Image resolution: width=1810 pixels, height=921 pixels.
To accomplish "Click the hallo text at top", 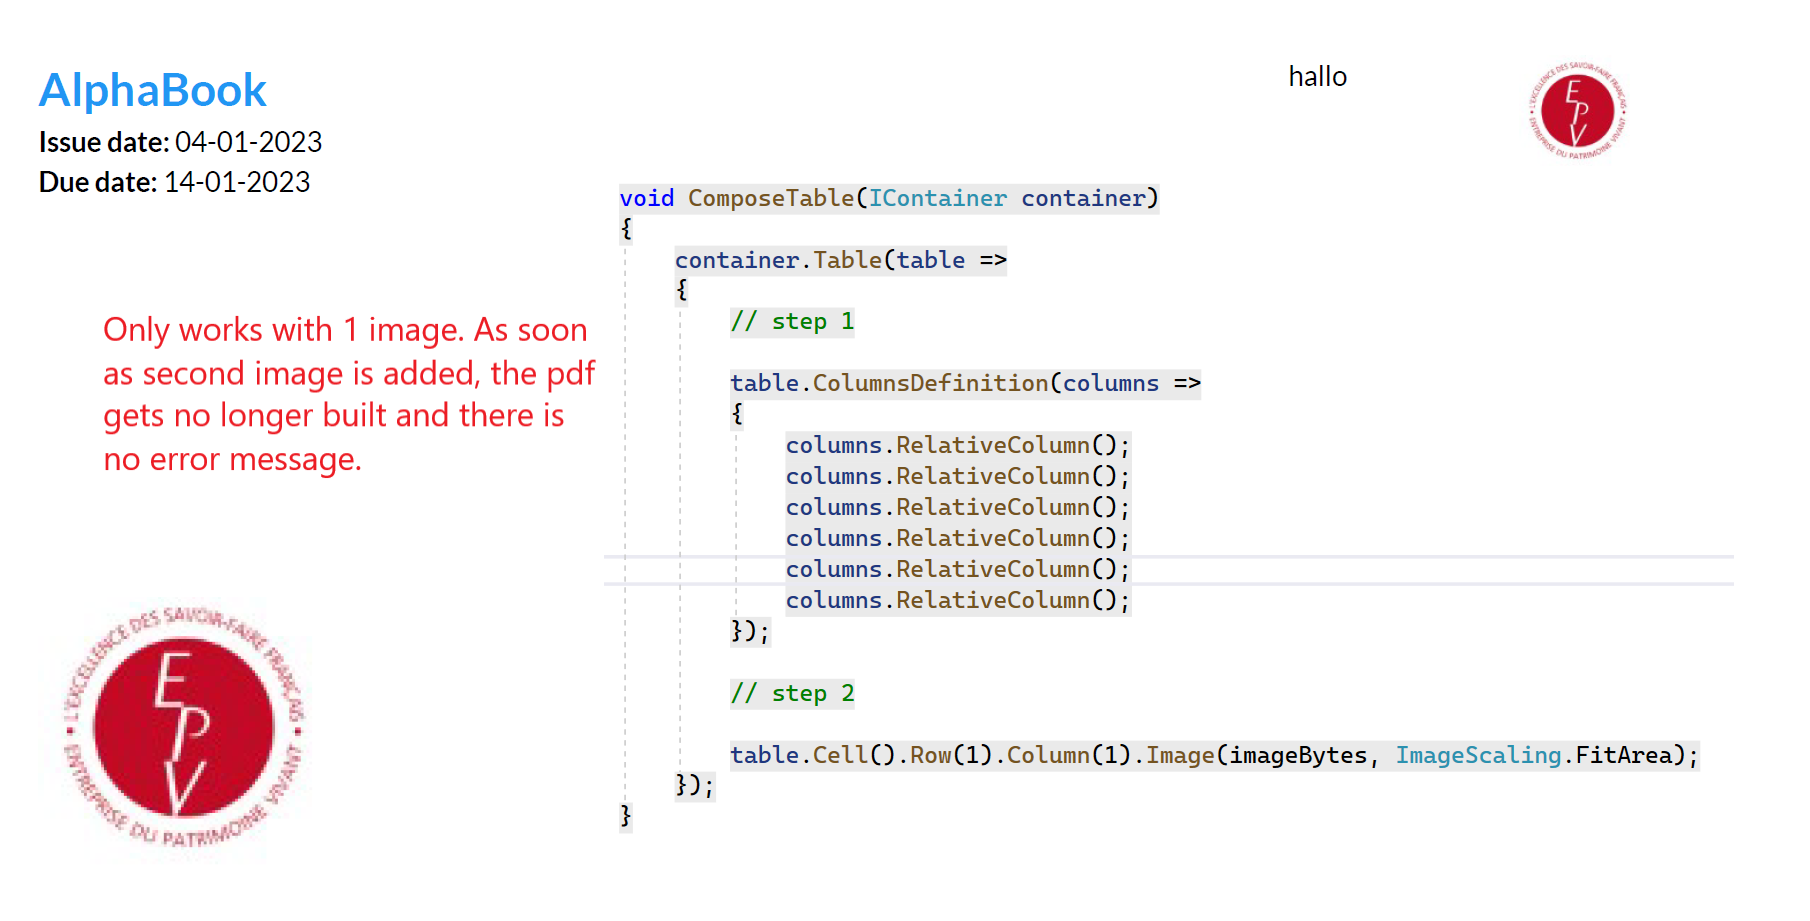I will pyautogui.click(x=1317, y=76).
